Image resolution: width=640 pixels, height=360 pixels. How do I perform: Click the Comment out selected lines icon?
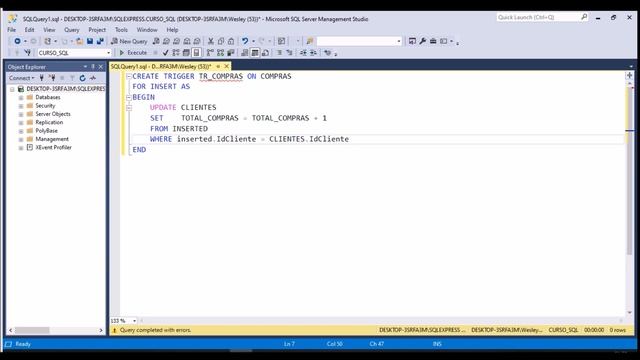[280, 53]
